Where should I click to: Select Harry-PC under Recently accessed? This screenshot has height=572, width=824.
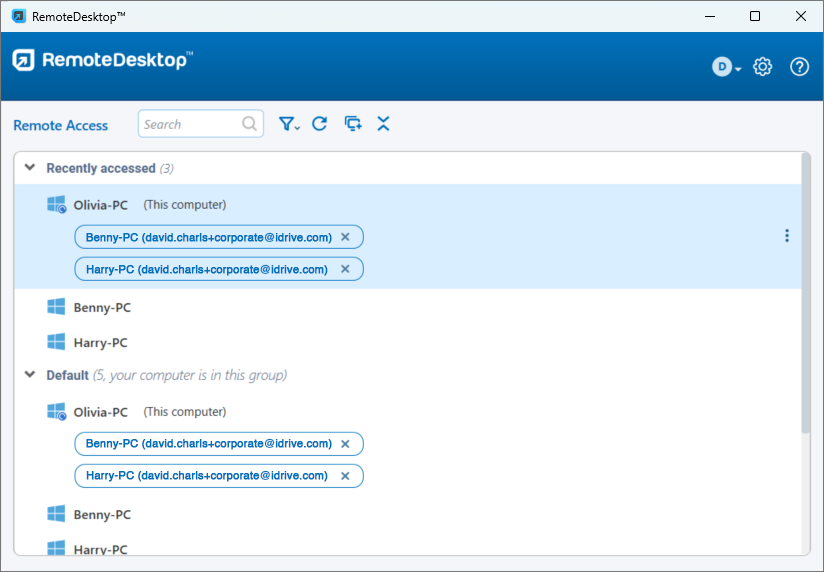(101, 343)
